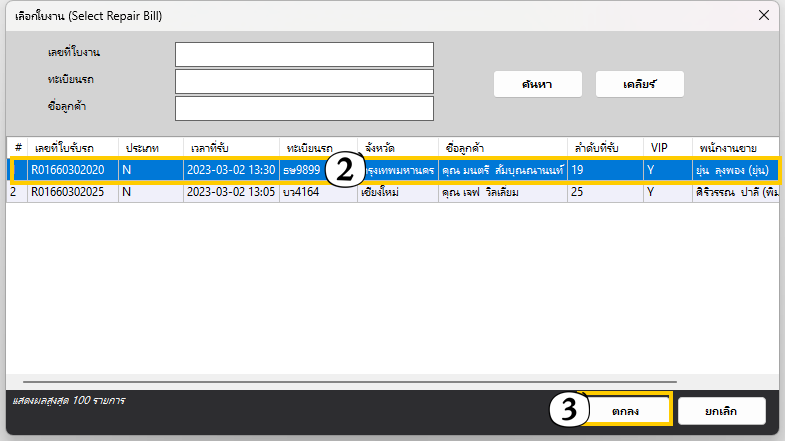Click the เชียงใหม่ province cell

pos(397,191)
